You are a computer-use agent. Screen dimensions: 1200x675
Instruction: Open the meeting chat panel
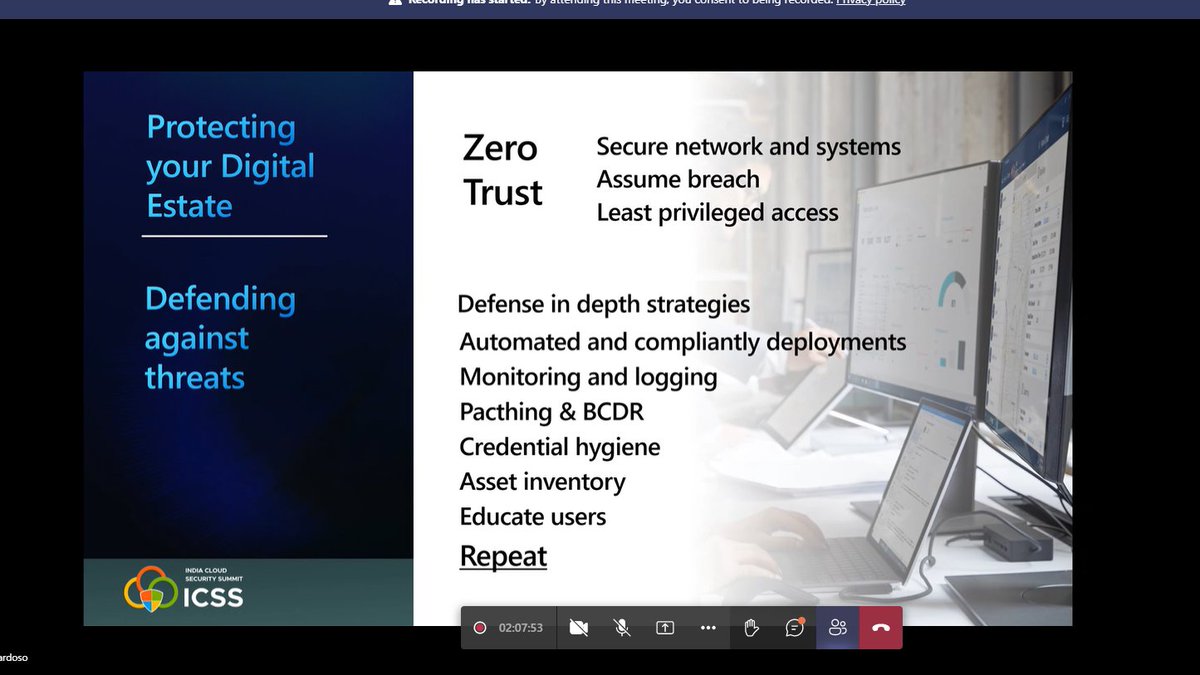coord(794,628)
